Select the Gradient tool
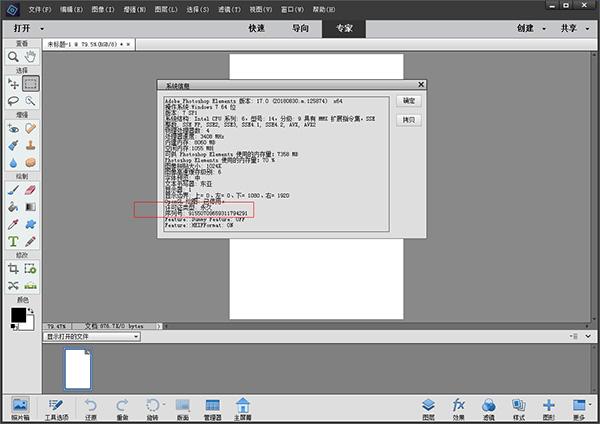This screenshot has height=424, width=600. (30, 207)
